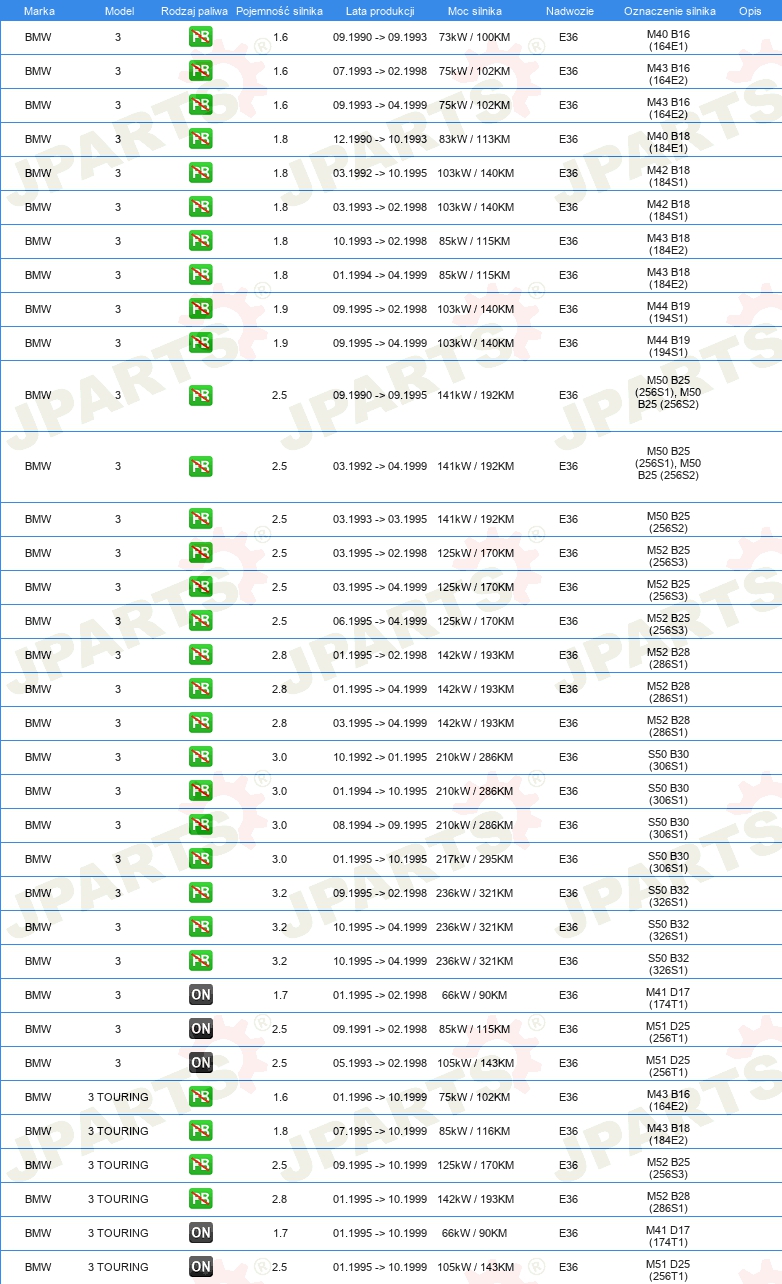Click production years 07.1995 -> 10.1999
Screen dimensions: 782x1284
(x=380, y=1132)
